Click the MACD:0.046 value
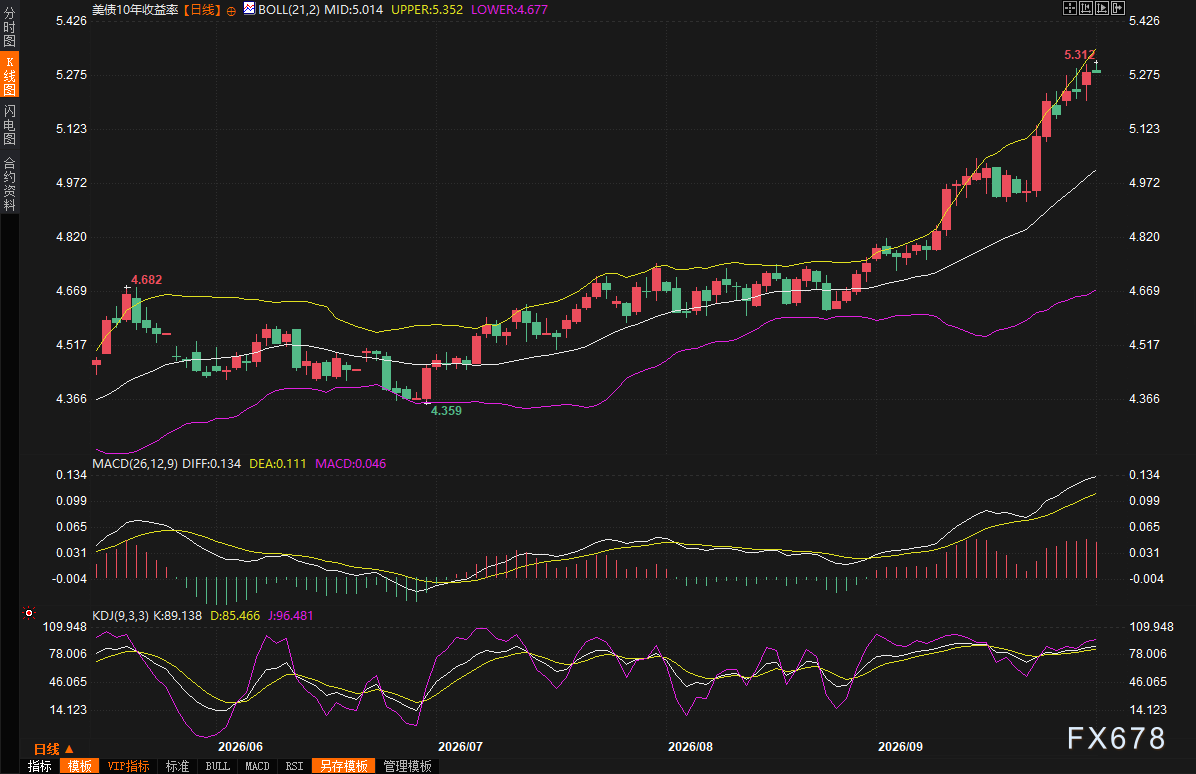 coord(350,464)
